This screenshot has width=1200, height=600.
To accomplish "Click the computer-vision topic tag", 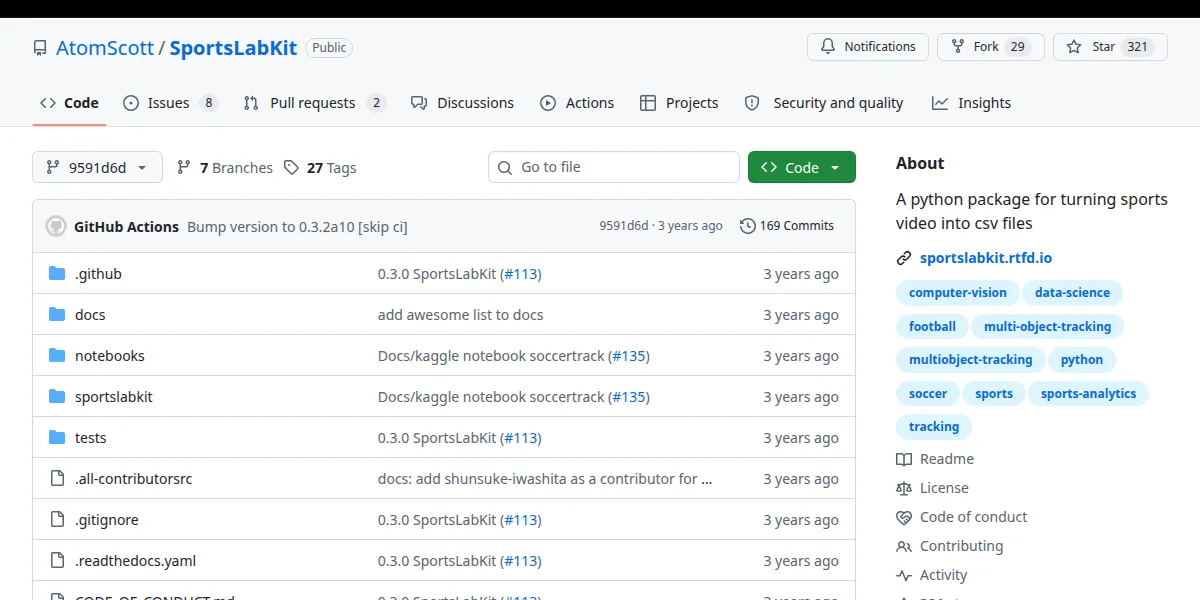I will click(958, 293).
